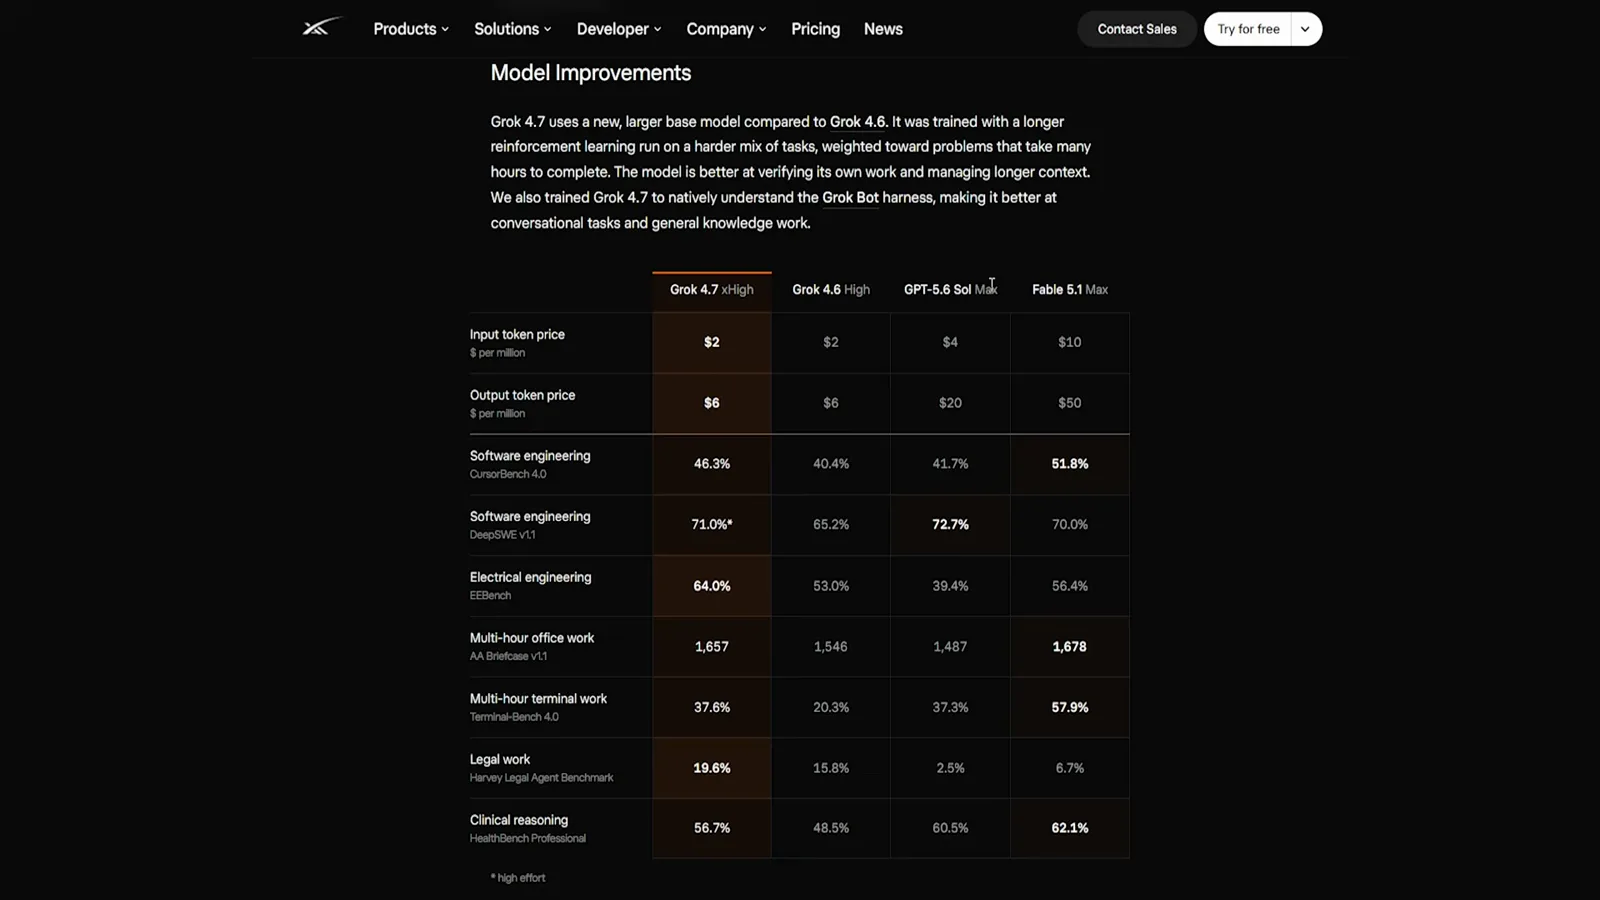Click the Input token price row label

[x=517, y=335]
